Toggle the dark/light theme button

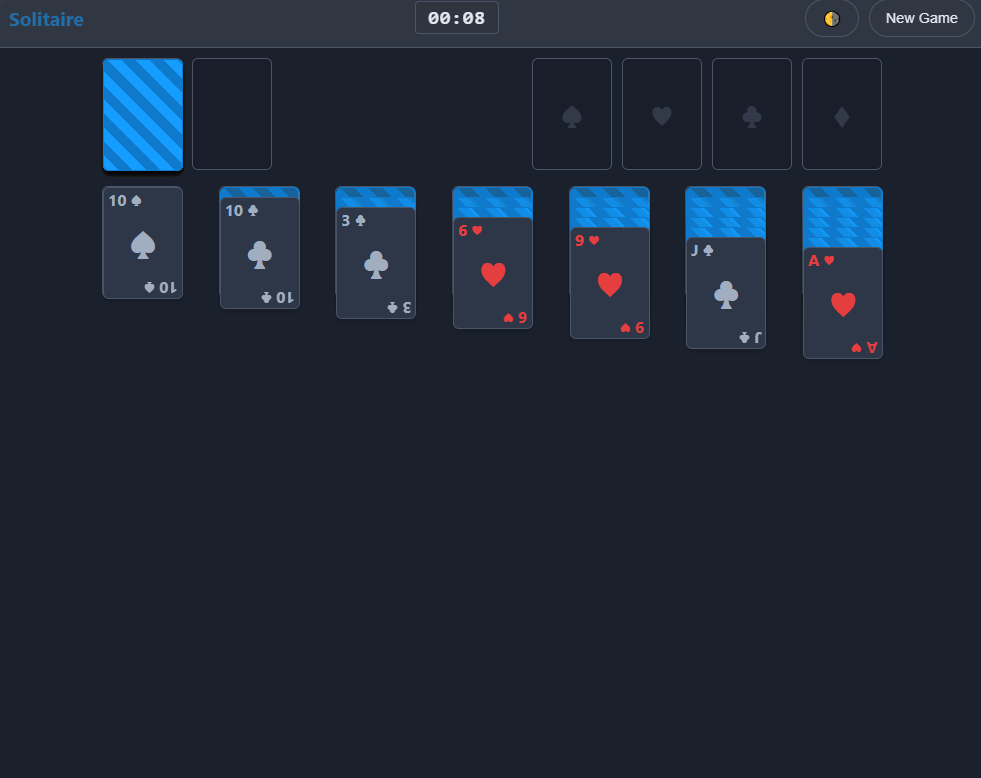[x=831, y=18]
